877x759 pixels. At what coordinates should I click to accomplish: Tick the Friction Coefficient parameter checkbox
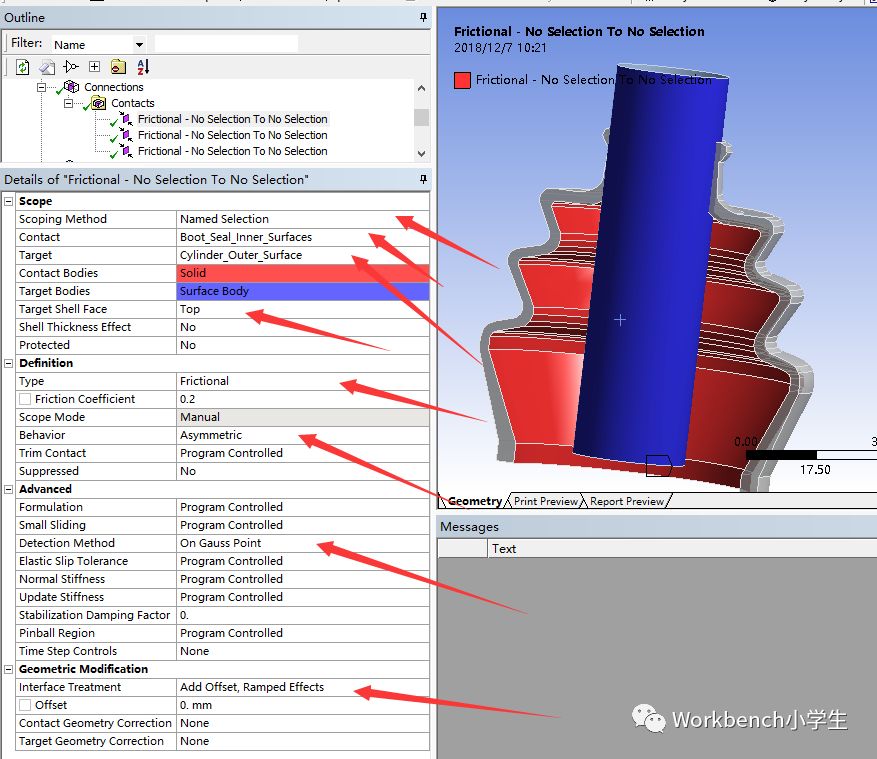coord(26,399)
